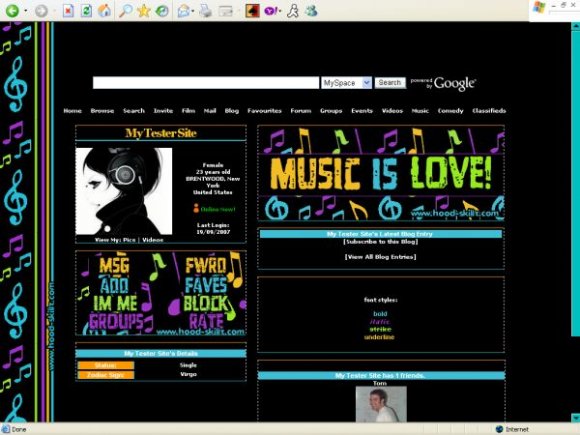Click the MSG contact graphic
This screenshot has width=580, height=435.
coord(115,265)
